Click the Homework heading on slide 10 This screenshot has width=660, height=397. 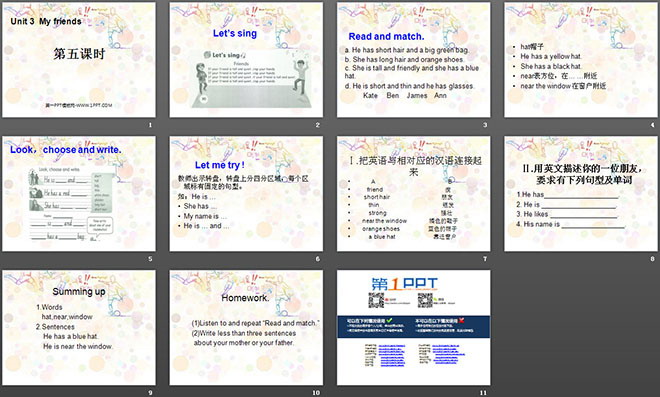pyautogui.click(x=245, y=298)
